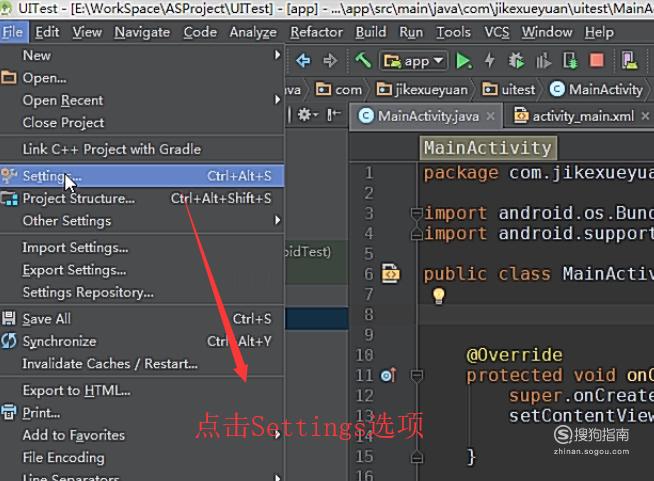Open File Encoding menu entry
This screenshot has height=481, width=654.
click(x=142, y=458)
